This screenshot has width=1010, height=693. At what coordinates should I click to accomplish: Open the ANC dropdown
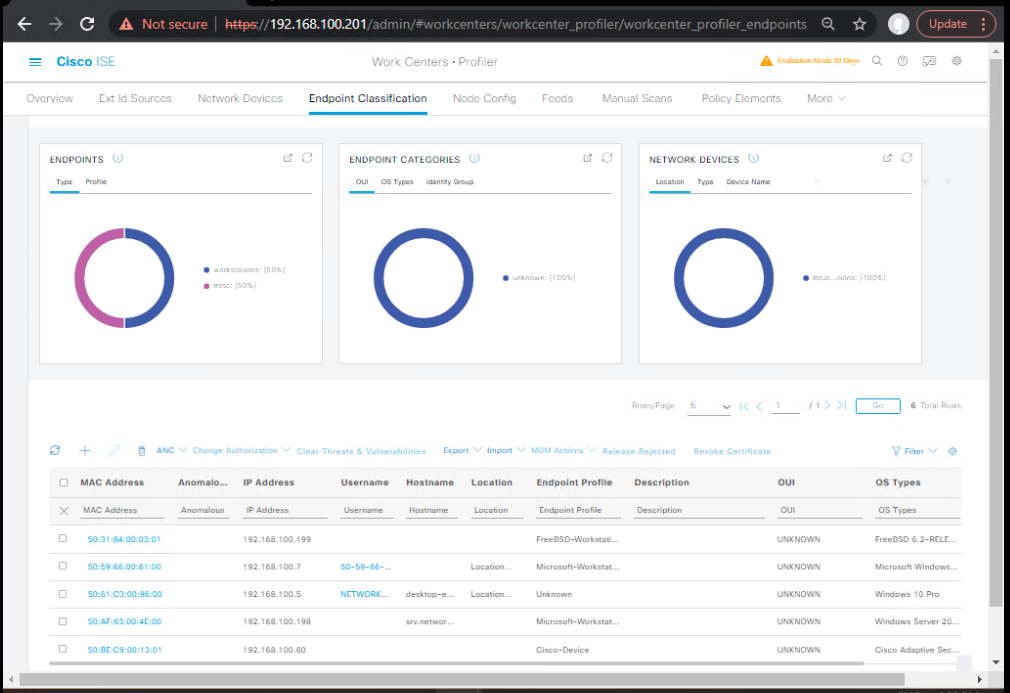pyautogui.click(x=171, y=450)
